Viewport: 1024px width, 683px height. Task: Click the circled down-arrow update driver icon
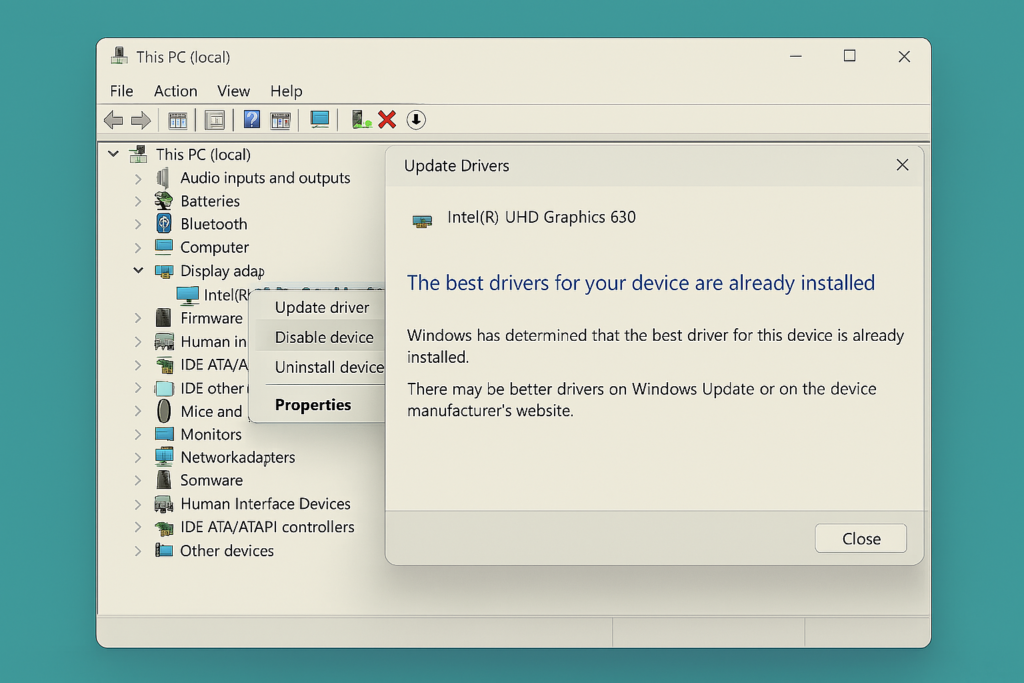pyautogui.click(x=416, y=119)
